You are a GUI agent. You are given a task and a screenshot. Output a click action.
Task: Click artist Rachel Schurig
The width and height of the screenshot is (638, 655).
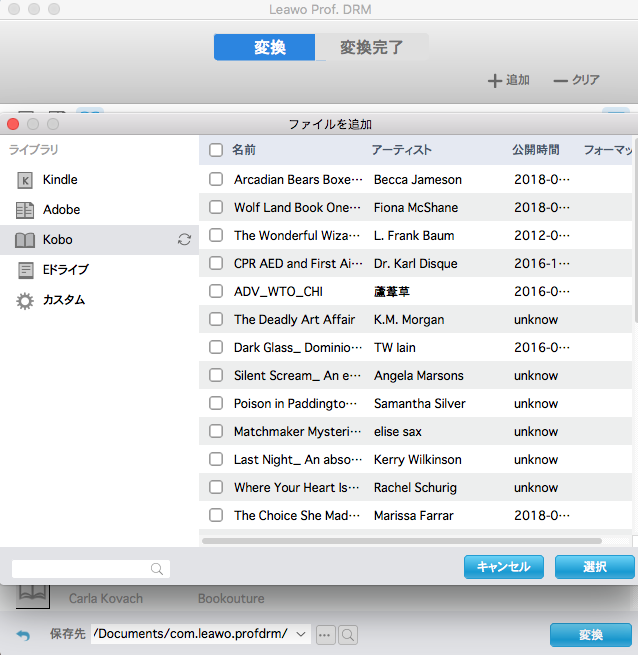415,487
